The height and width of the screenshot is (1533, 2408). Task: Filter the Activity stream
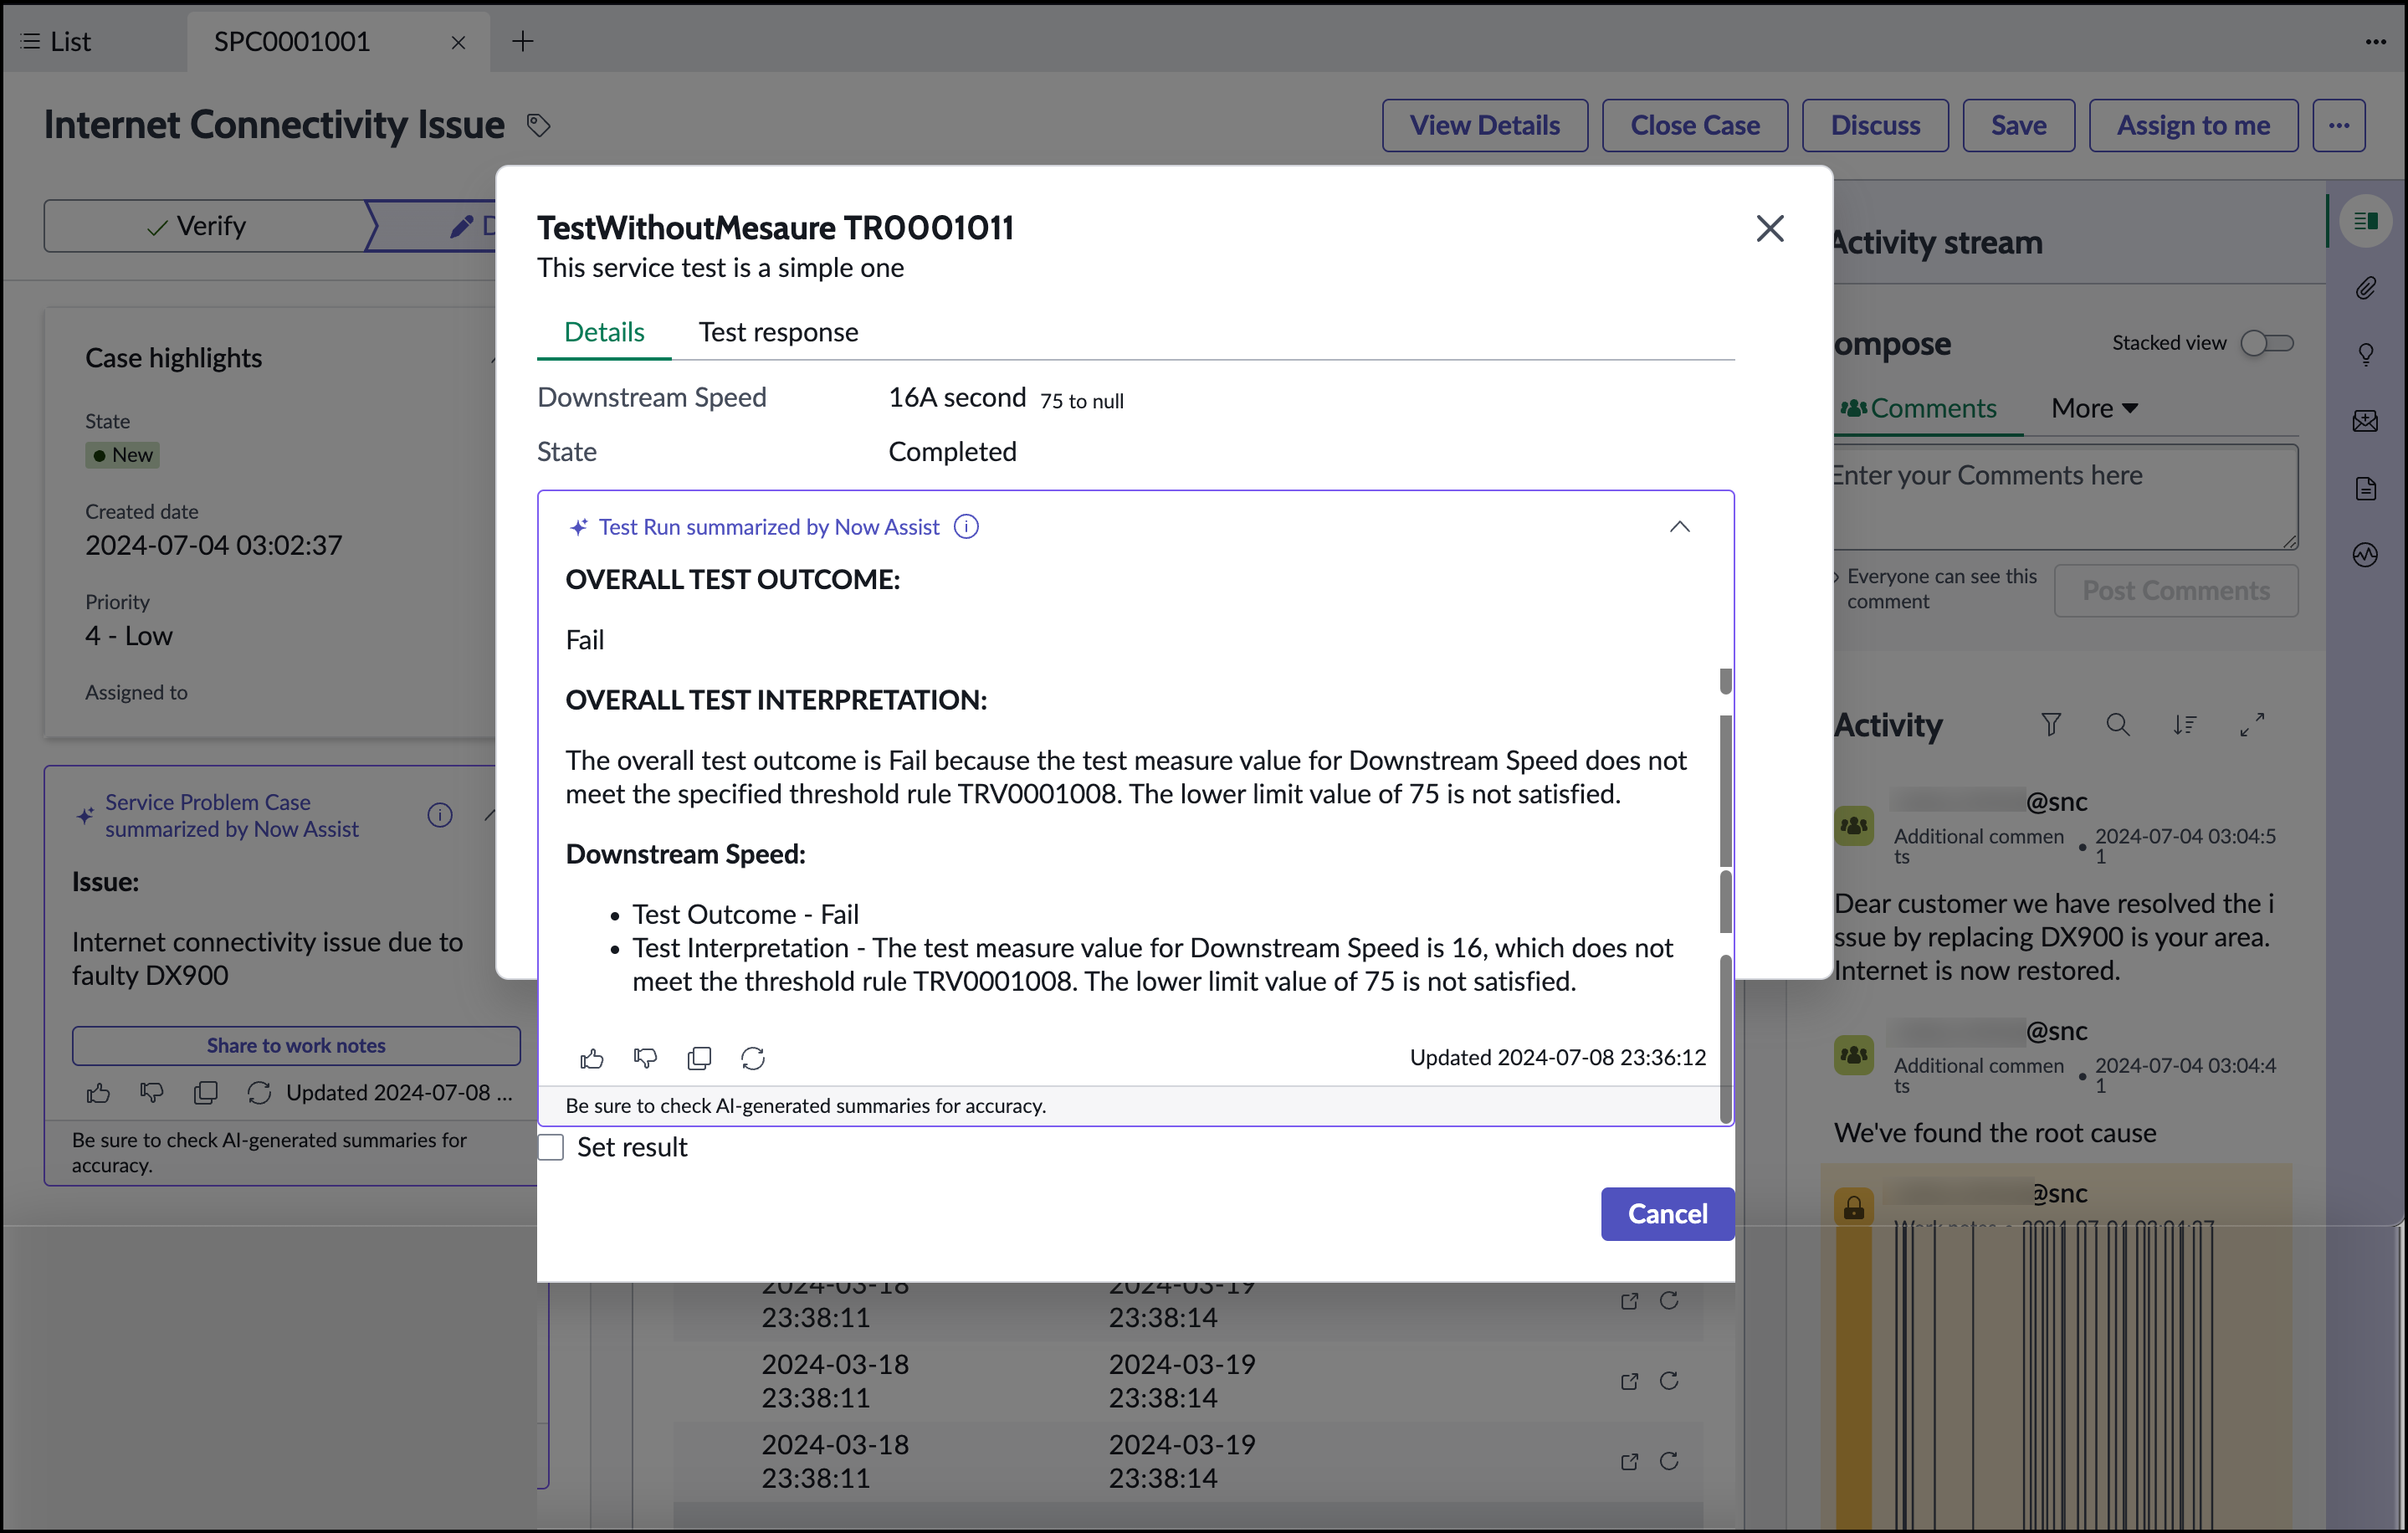point(2050,724)
